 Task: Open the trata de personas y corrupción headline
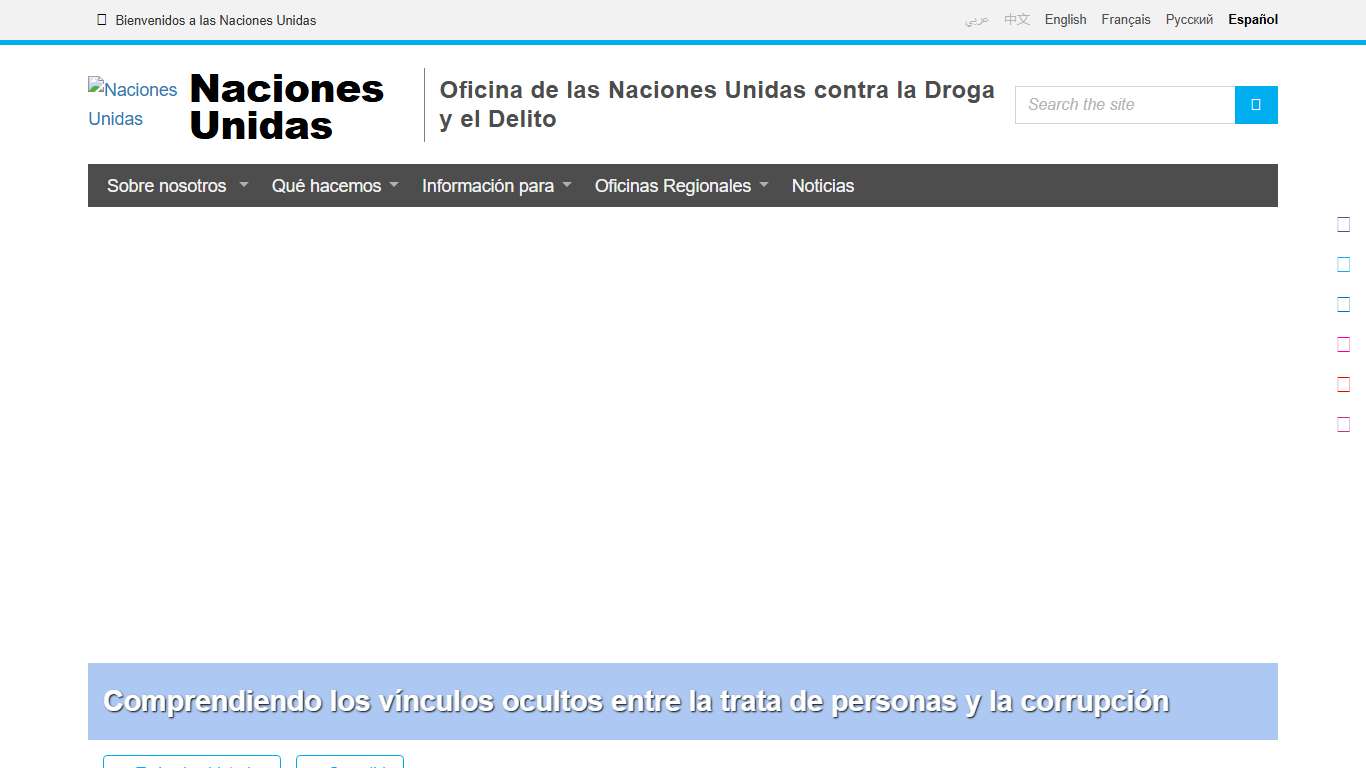(636, 701)
